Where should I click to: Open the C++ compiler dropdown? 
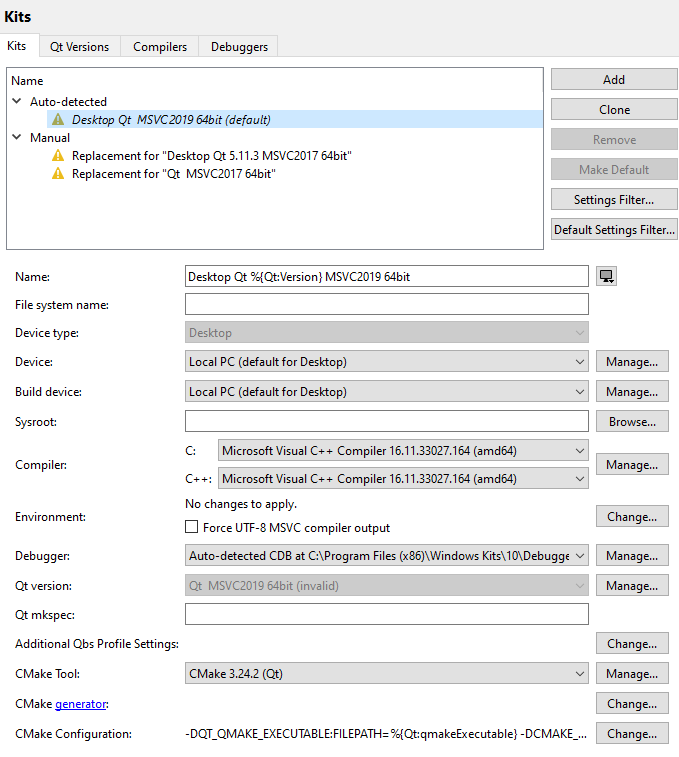403,478
